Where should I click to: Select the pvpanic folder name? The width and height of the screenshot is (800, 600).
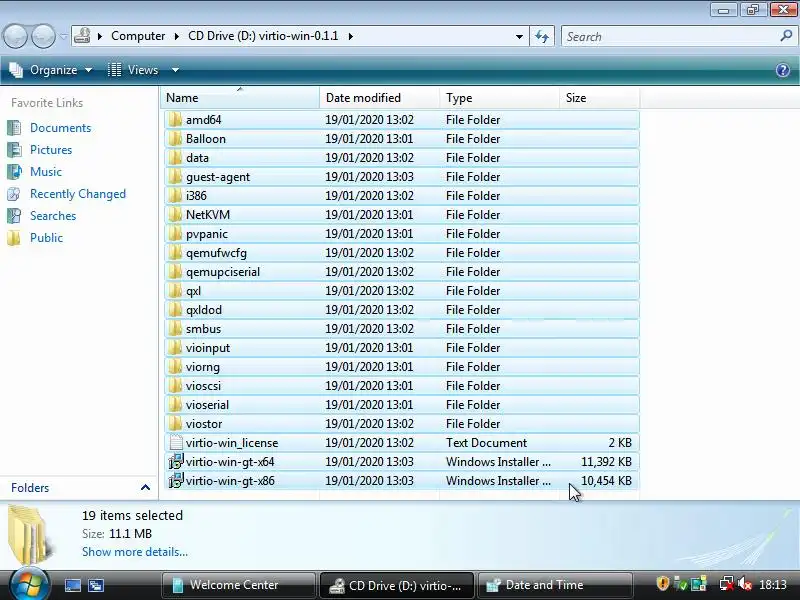pyautogui.click(x=207, y=234)
